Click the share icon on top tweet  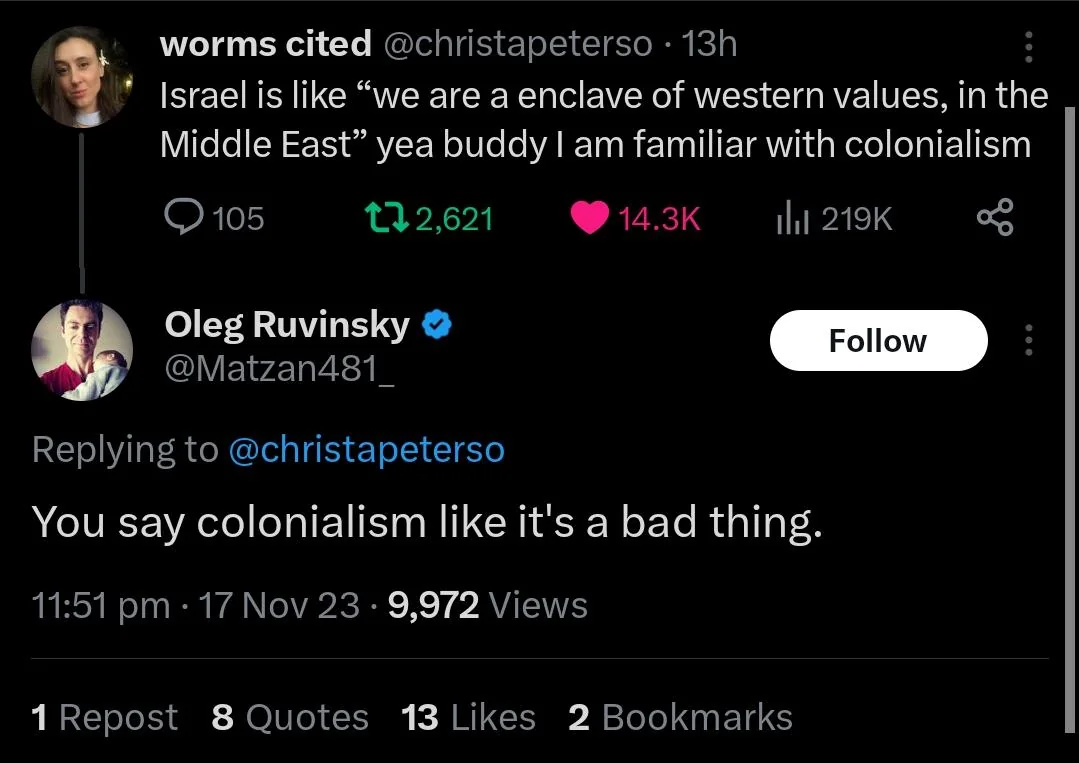[x=995, y=217]
